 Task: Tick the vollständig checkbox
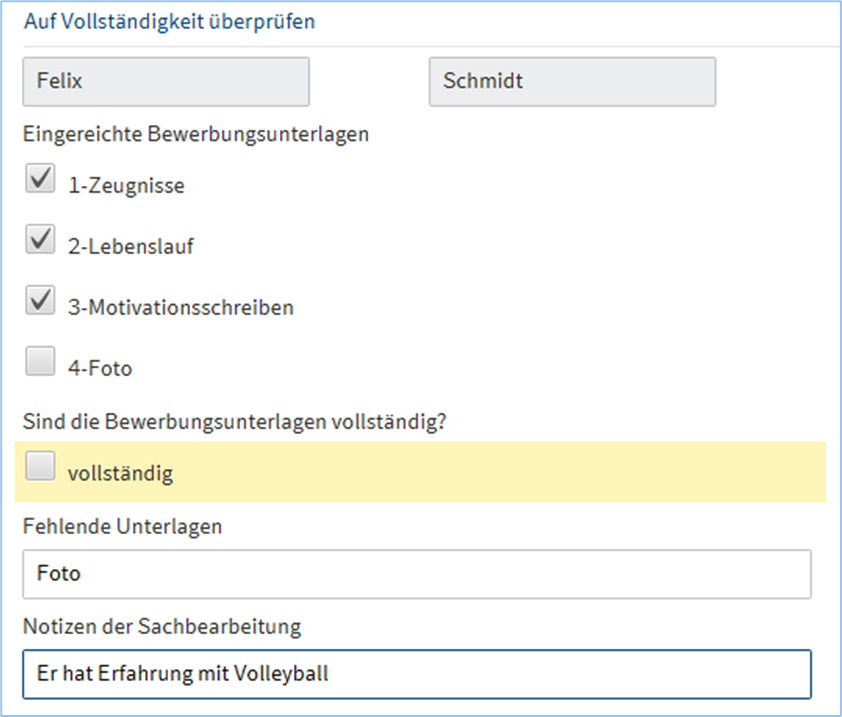click(40, 468)
